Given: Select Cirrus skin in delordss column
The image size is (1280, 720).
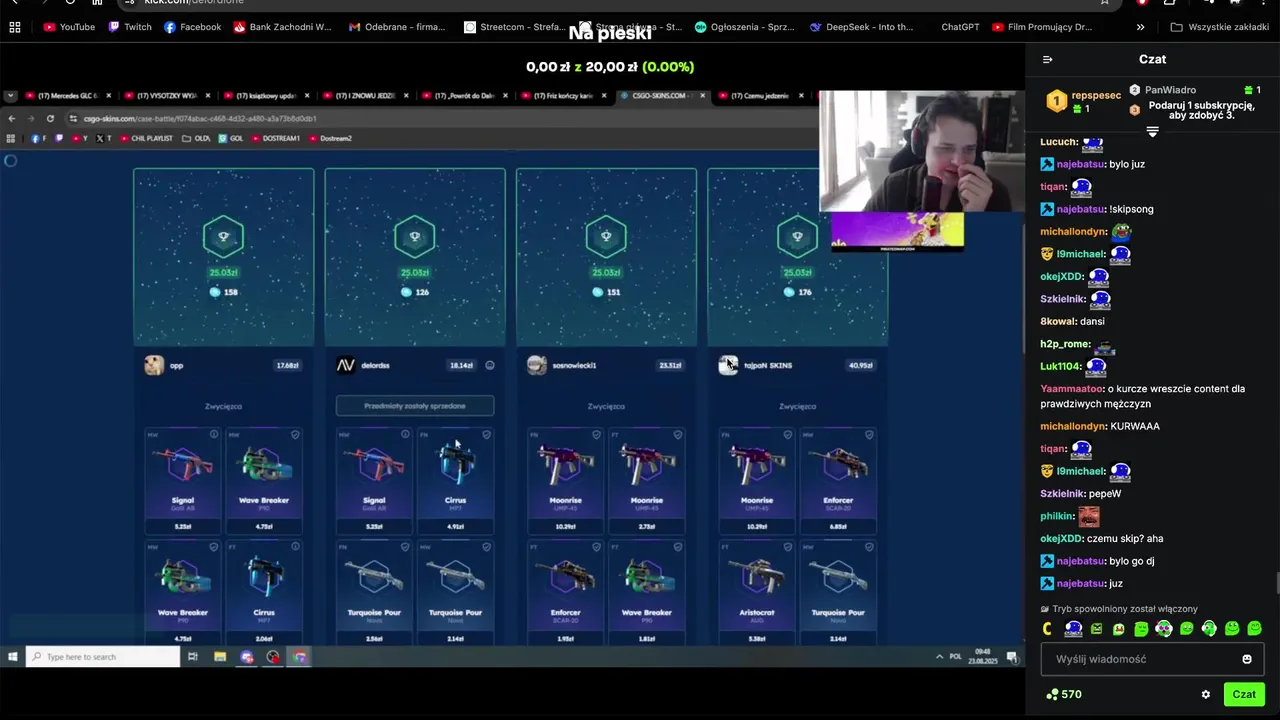Looking at the screenshot, I should [455, 481].
